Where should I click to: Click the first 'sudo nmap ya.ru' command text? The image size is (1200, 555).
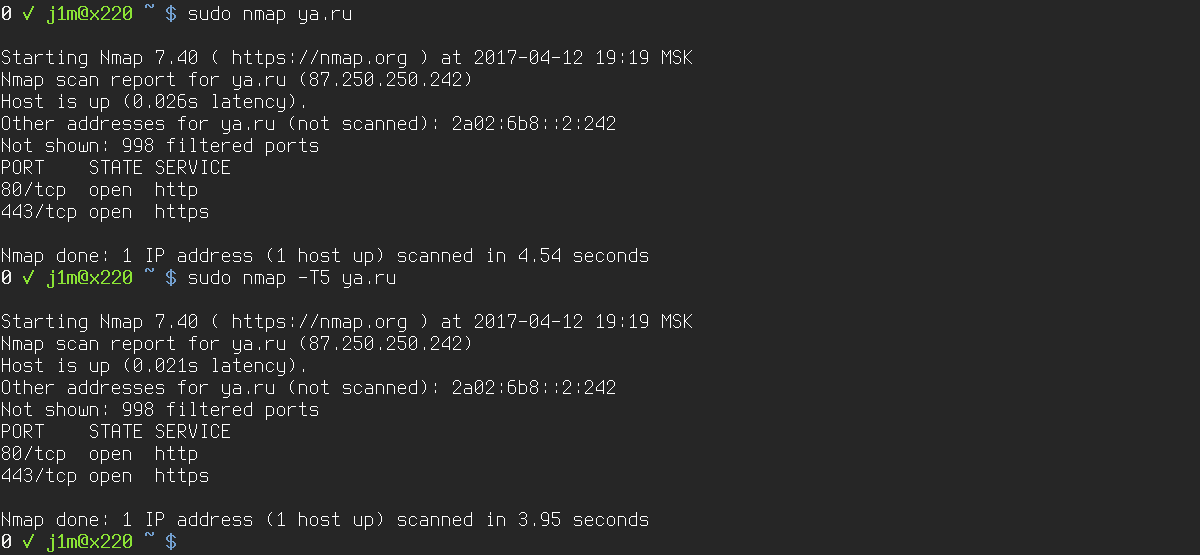coord(269,14)
